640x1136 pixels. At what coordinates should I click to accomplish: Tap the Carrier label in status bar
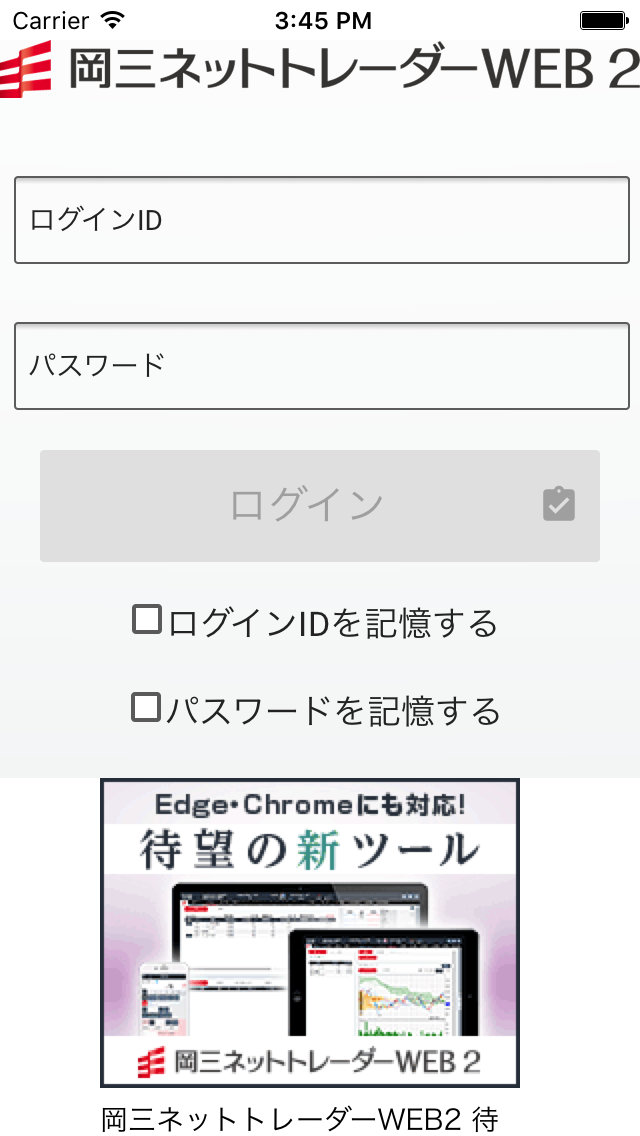click(50, 20)
